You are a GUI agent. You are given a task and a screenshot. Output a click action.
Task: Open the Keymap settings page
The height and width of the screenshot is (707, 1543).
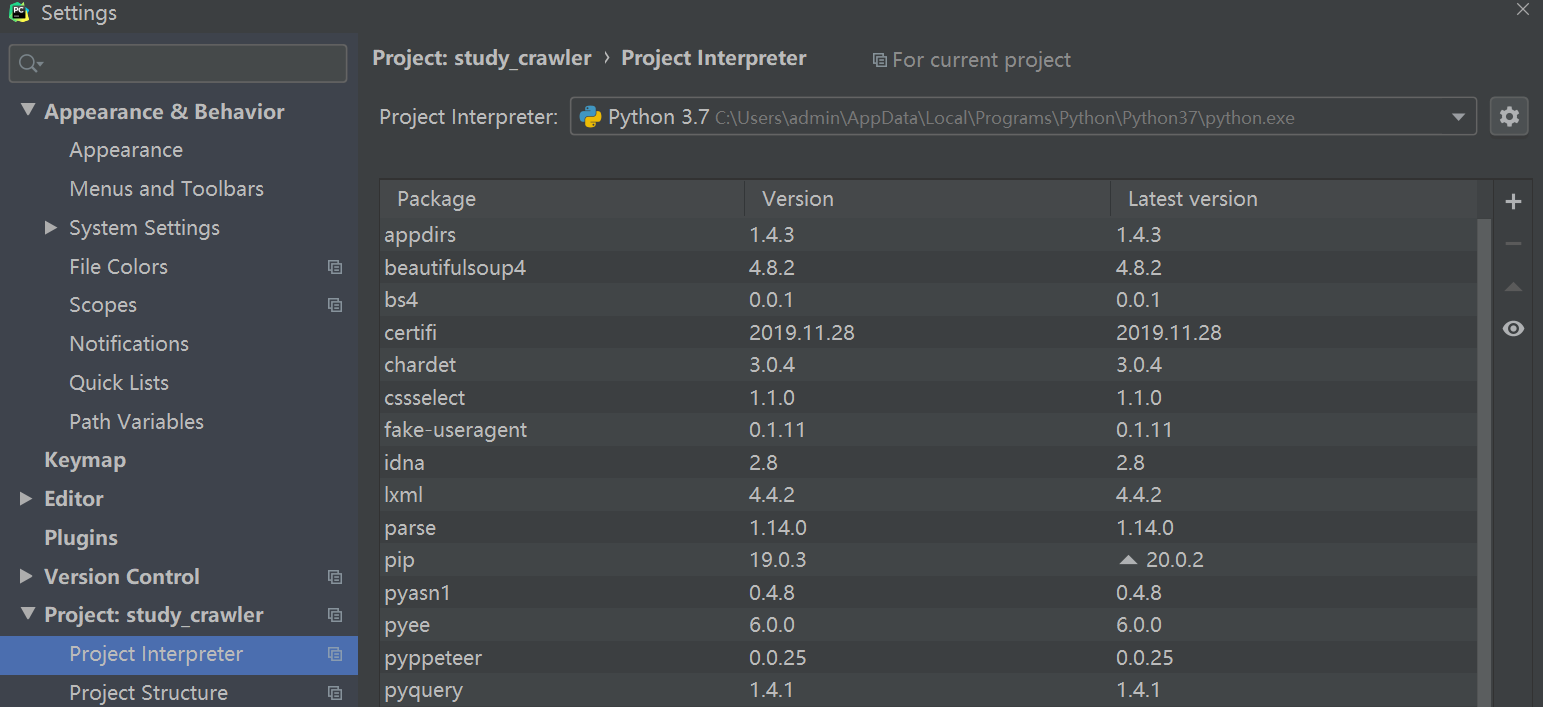pyautogui.click(x=85, y=460)
